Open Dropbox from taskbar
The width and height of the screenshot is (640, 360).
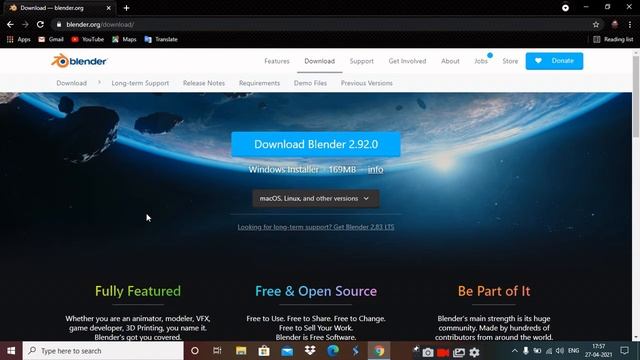coord(310,351)
